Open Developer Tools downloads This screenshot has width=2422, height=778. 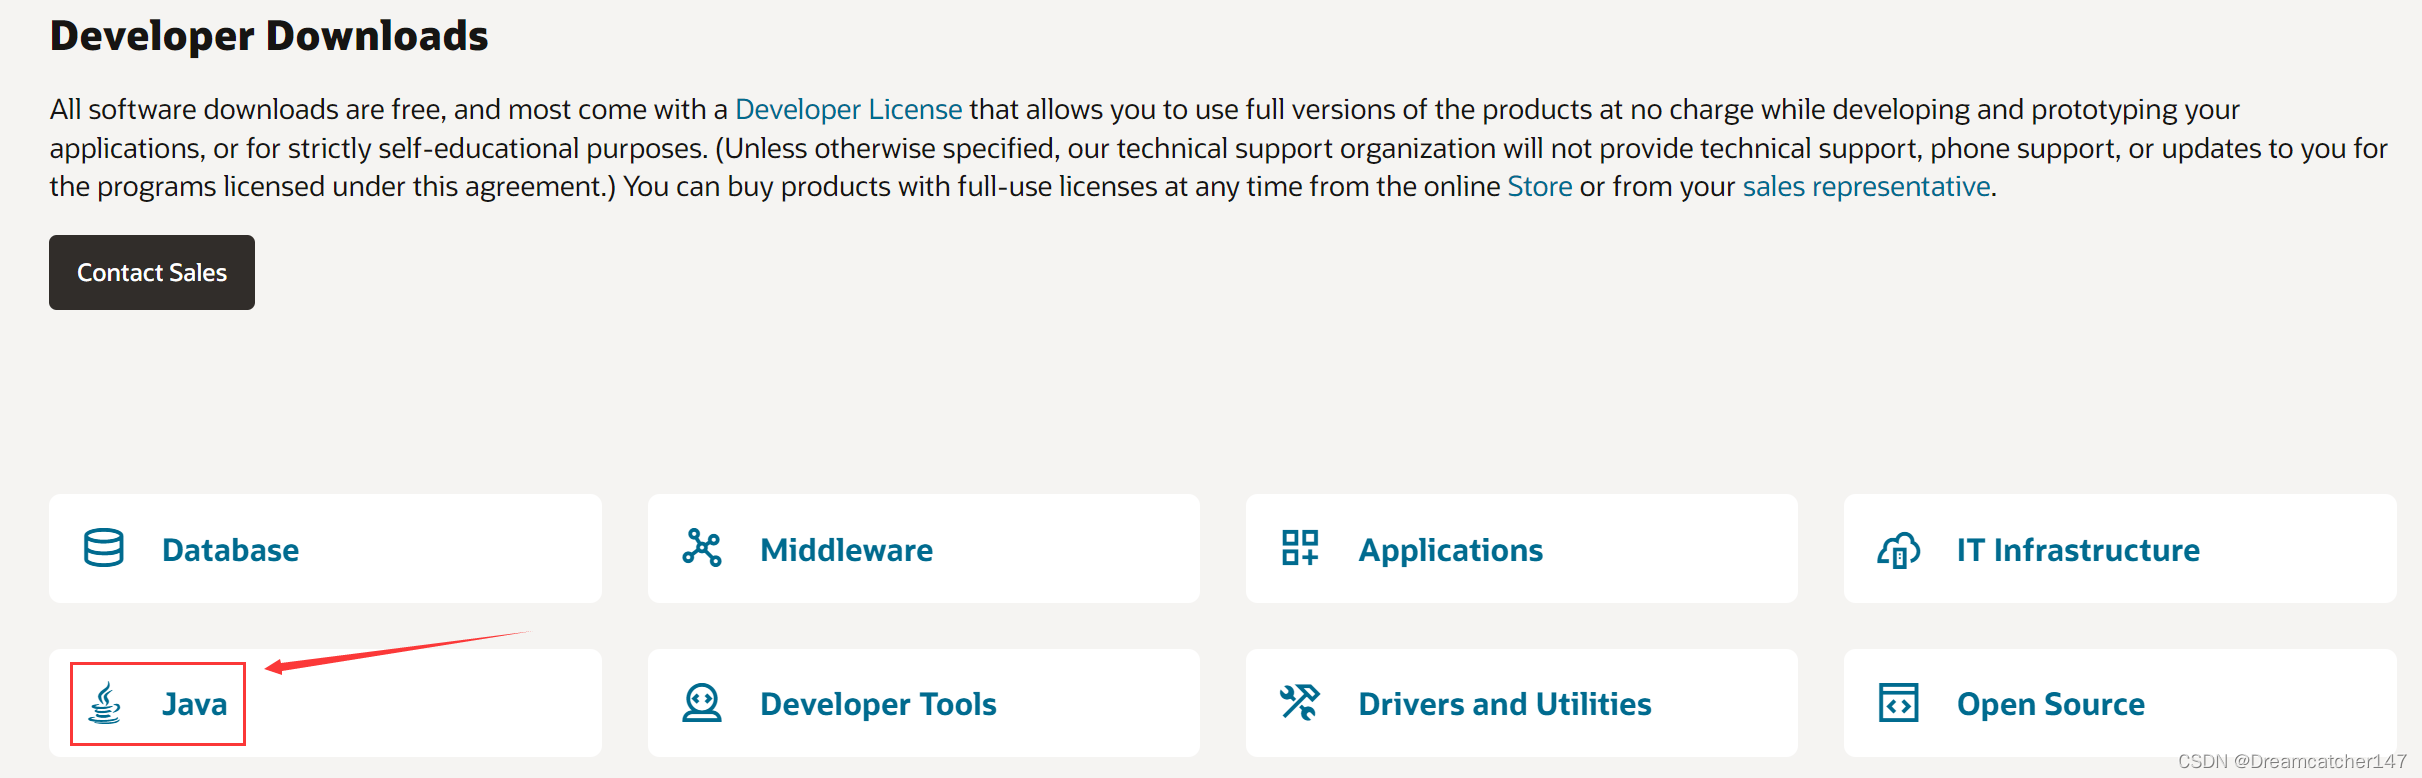click(878, 705)
